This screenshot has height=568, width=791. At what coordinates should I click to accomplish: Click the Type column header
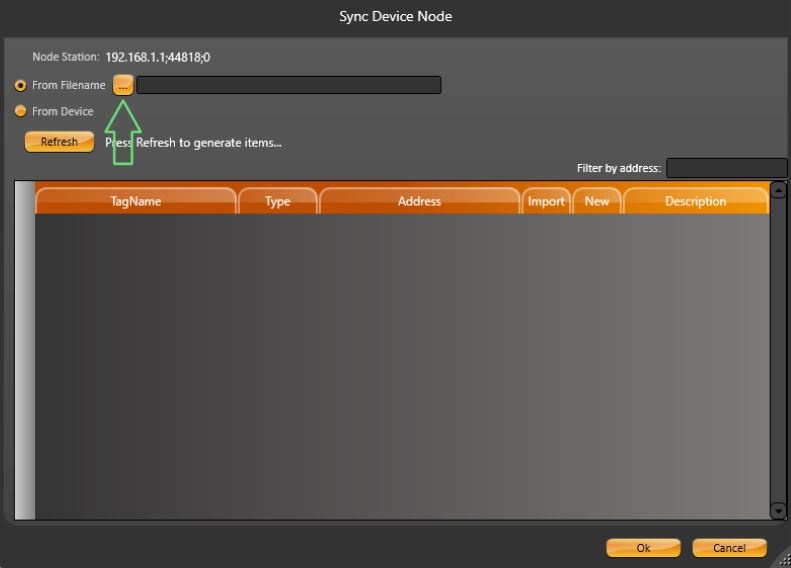click(x=277, y=201)
